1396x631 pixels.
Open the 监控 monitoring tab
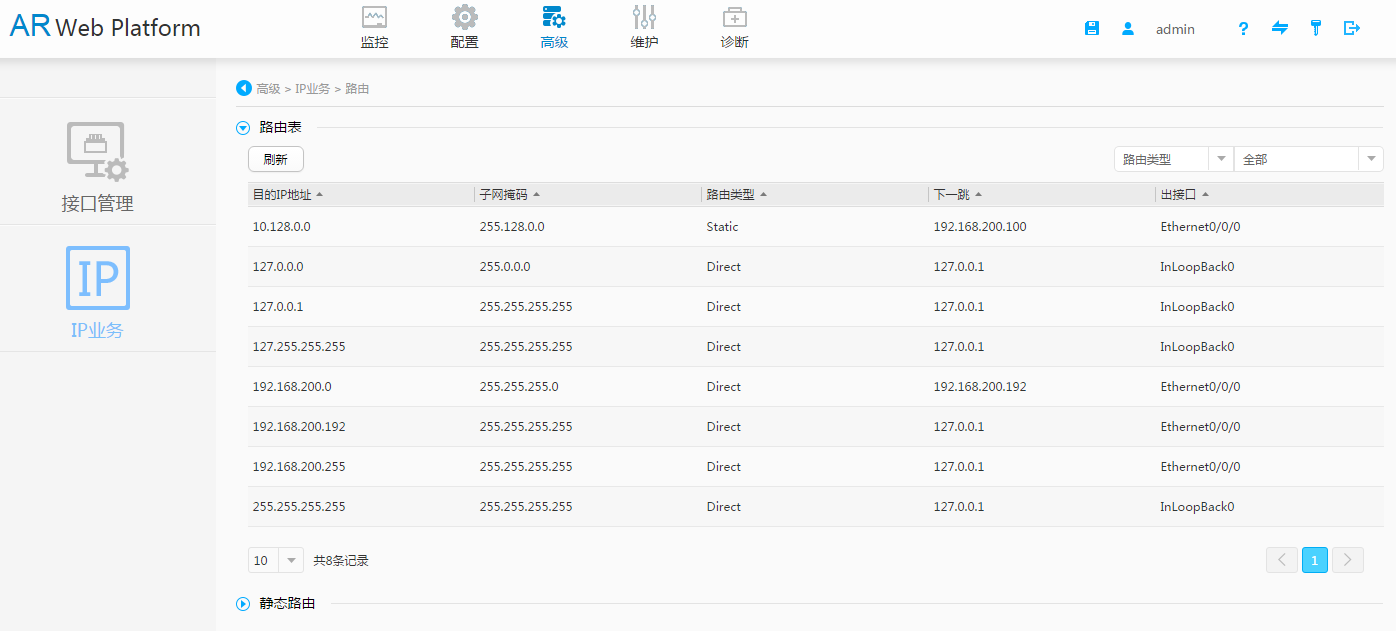click(374, 28)
